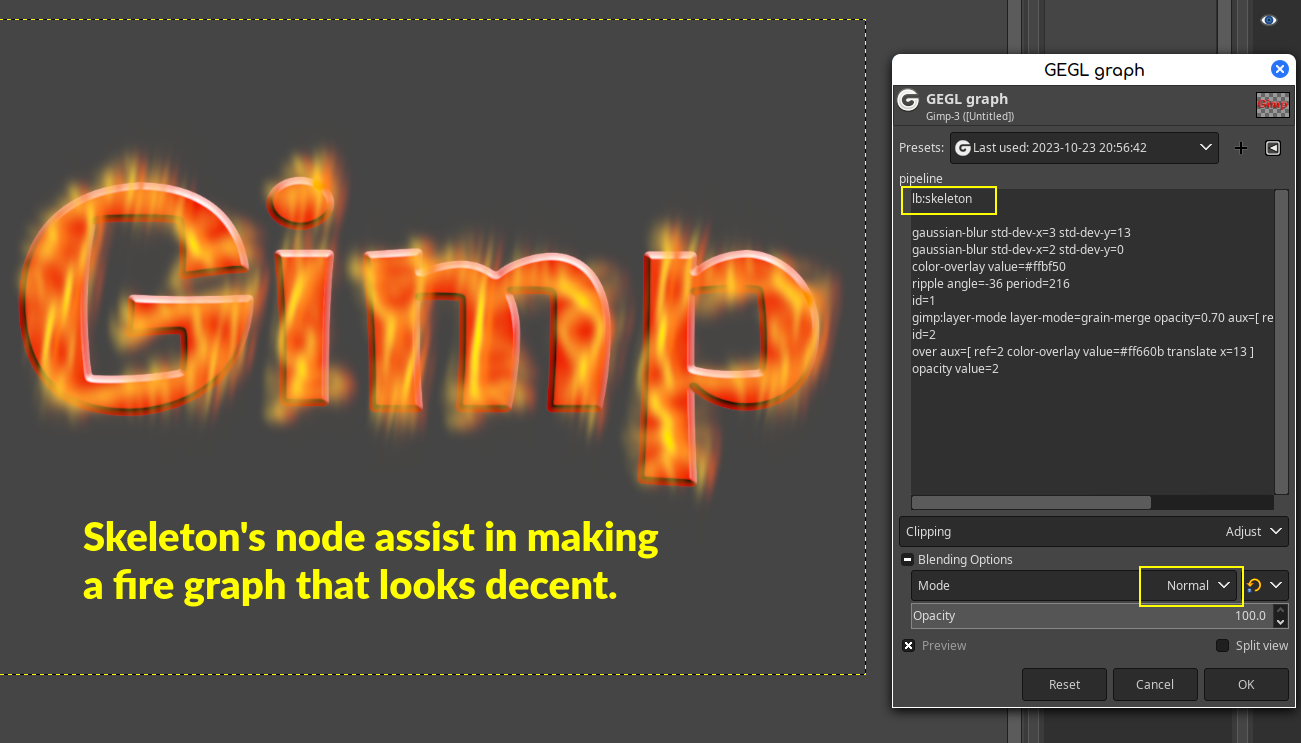Decrease Opacity with the down arrow
Viewport: 1301px width, 743px height.
[1280, 622]
